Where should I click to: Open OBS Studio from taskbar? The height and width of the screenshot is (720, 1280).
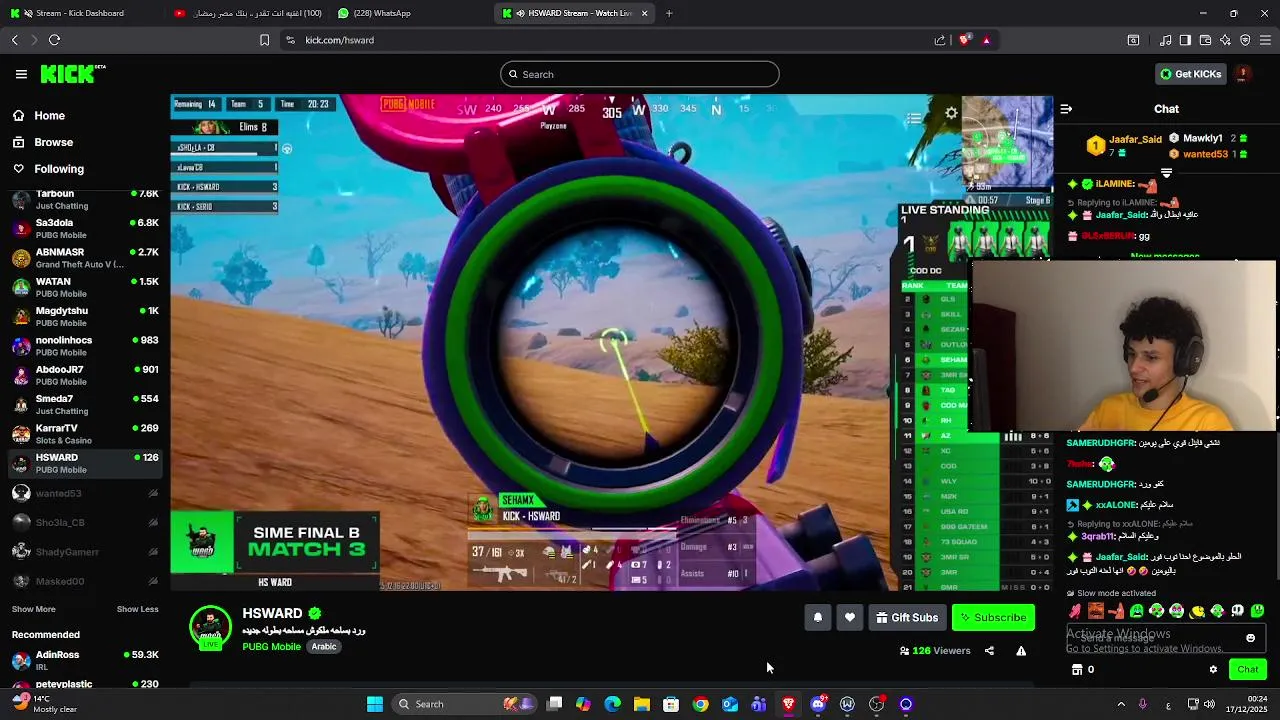tap(877, 704)
